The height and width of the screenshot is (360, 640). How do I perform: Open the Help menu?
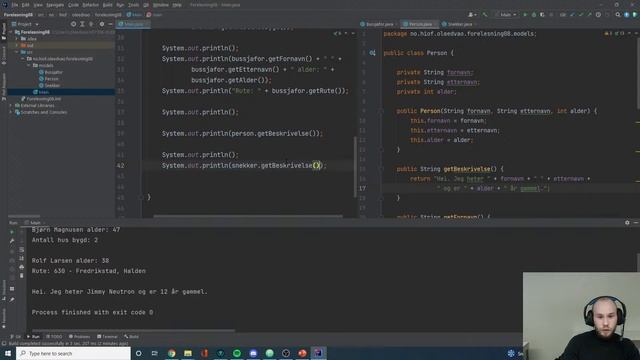tap(177, 5)
